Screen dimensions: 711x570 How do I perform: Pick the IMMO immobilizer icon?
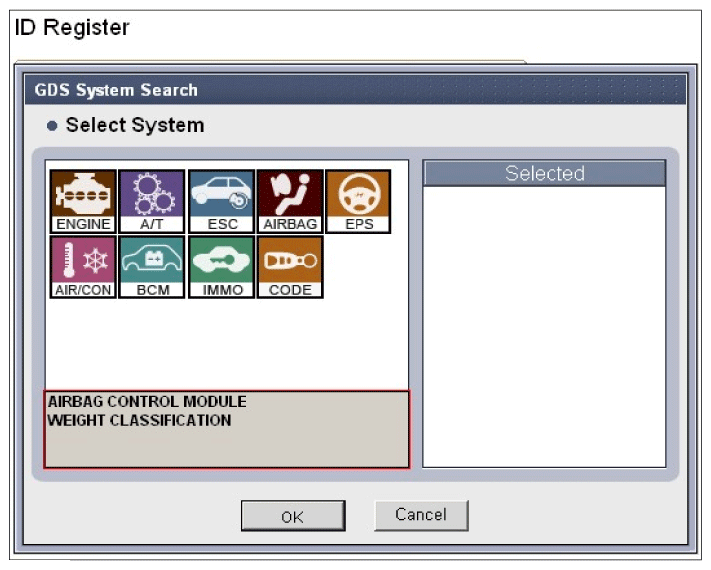(x=221, y=267)
